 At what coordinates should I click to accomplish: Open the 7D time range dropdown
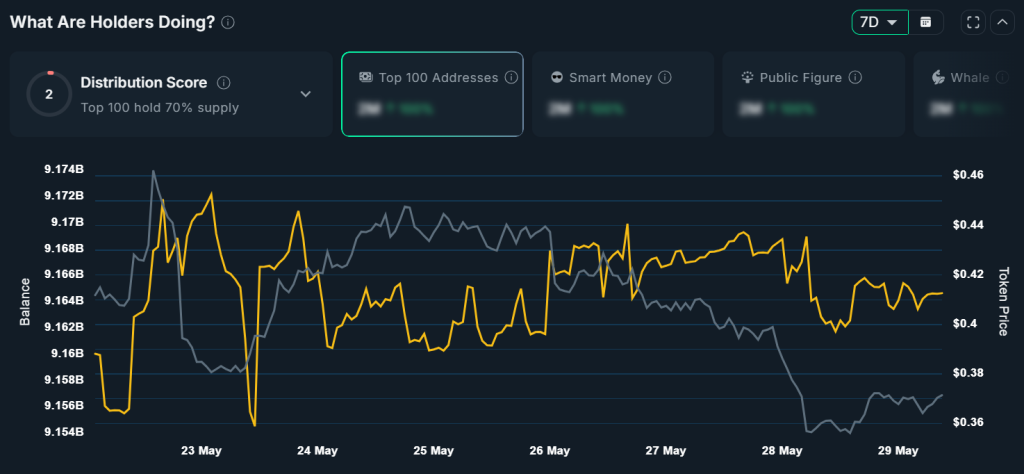880,22
